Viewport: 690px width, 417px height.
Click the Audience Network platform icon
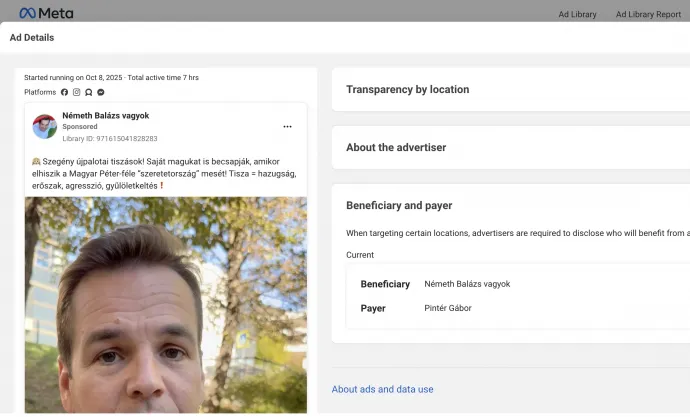(x=89, y=92)
